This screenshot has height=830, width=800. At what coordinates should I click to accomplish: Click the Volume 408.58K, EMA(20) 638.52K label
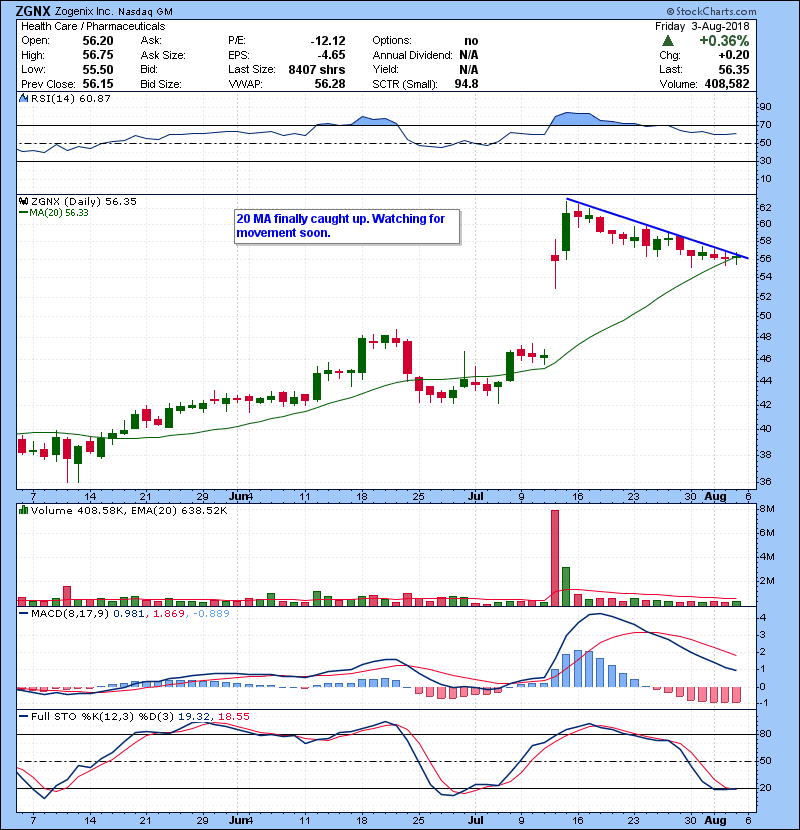pos(129,510)
